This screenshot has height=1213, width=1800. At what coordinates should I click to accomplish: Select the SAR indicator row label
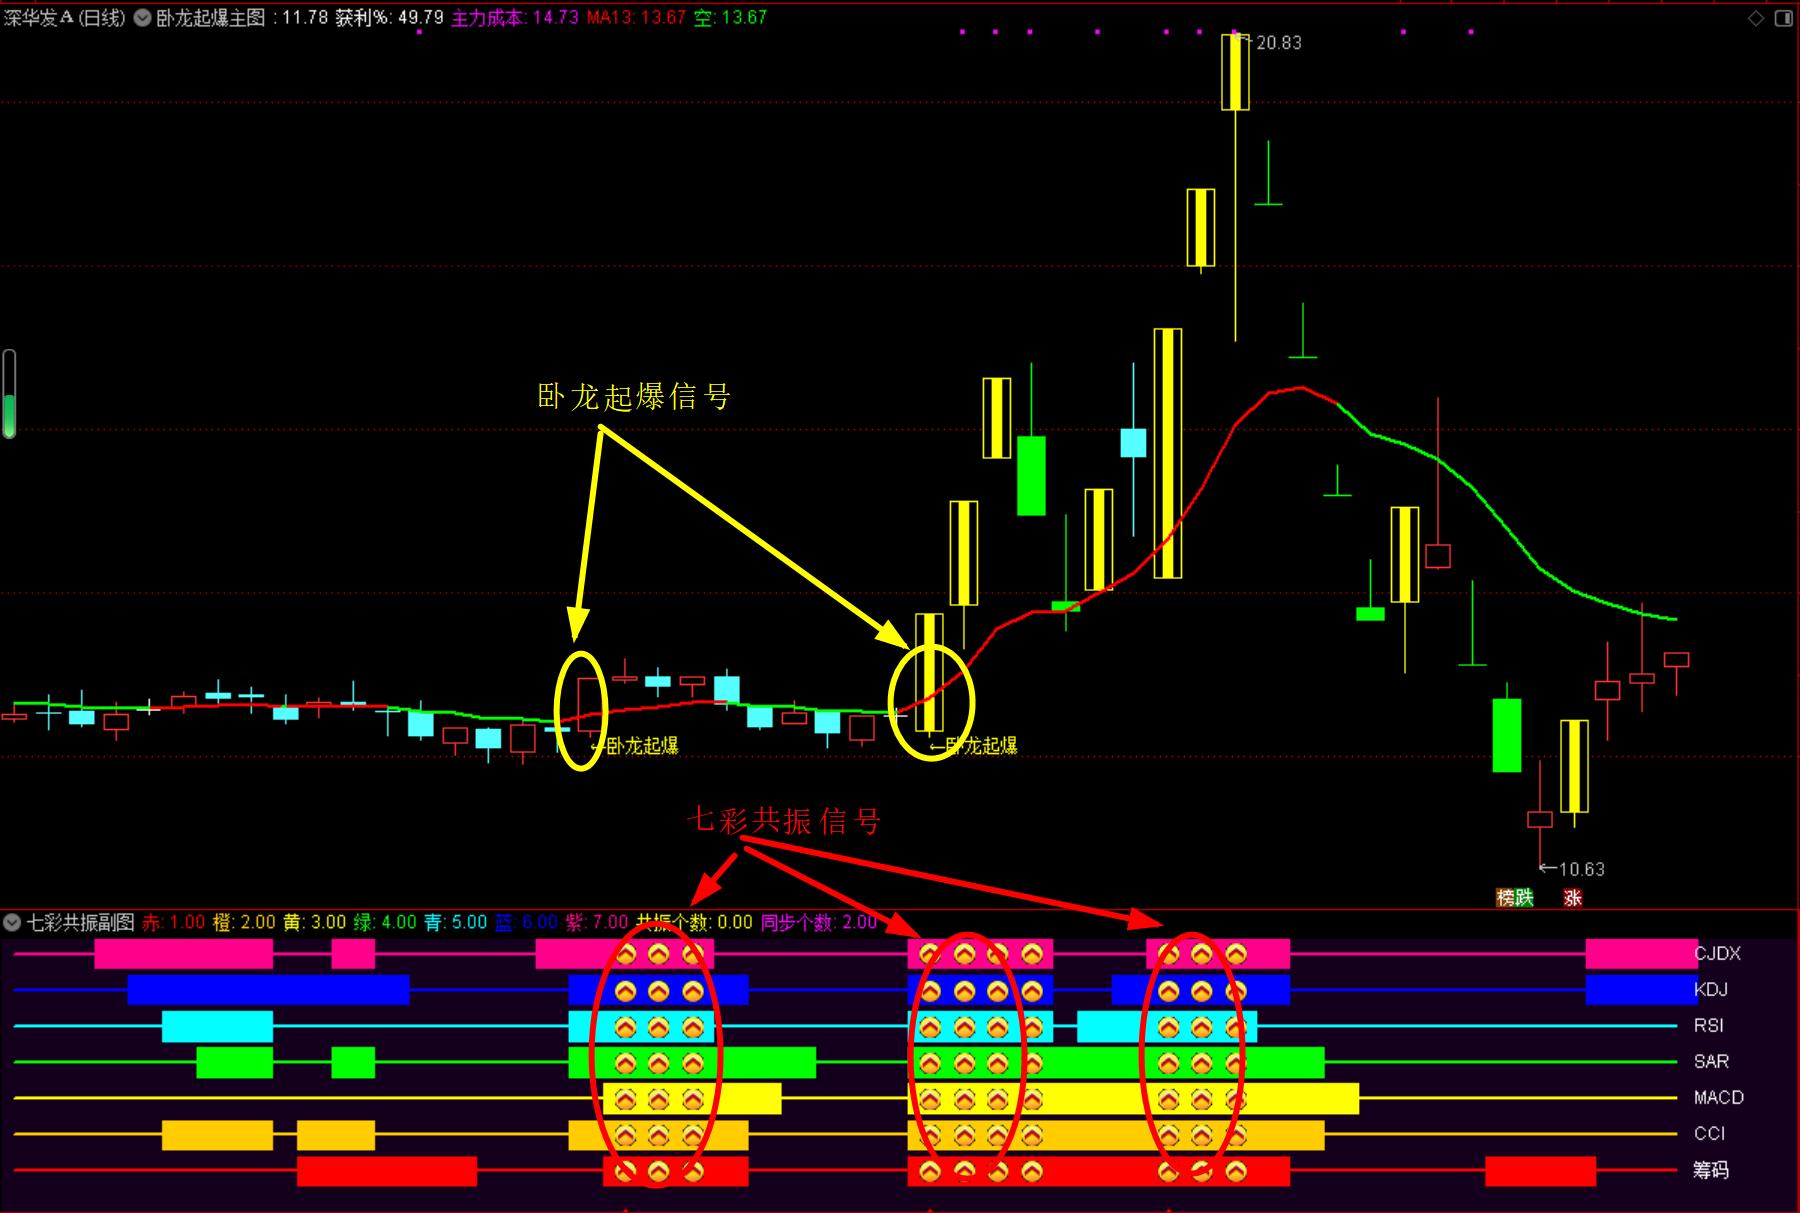[1712, 1061]
